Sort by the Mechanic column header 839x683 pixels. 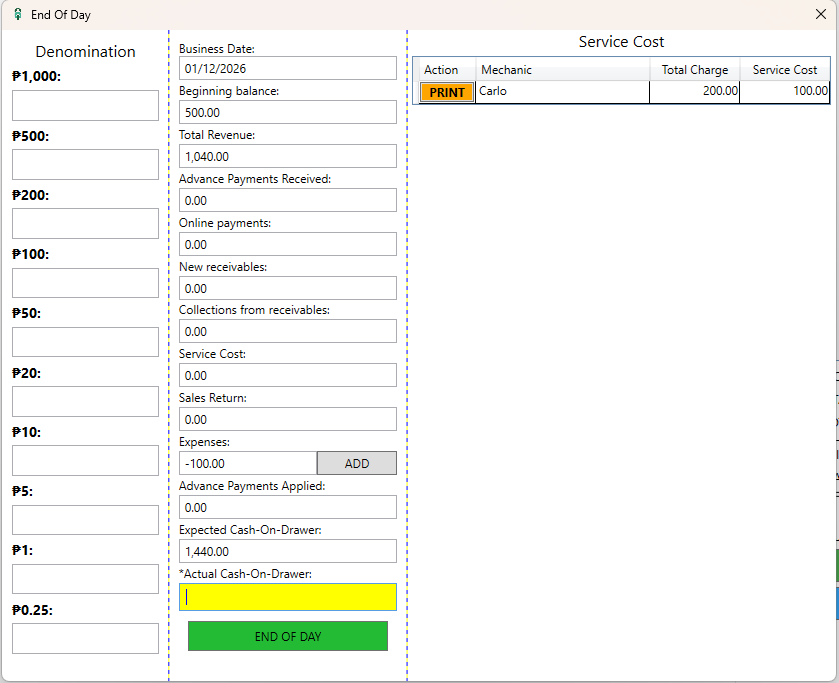click(562, 70)
